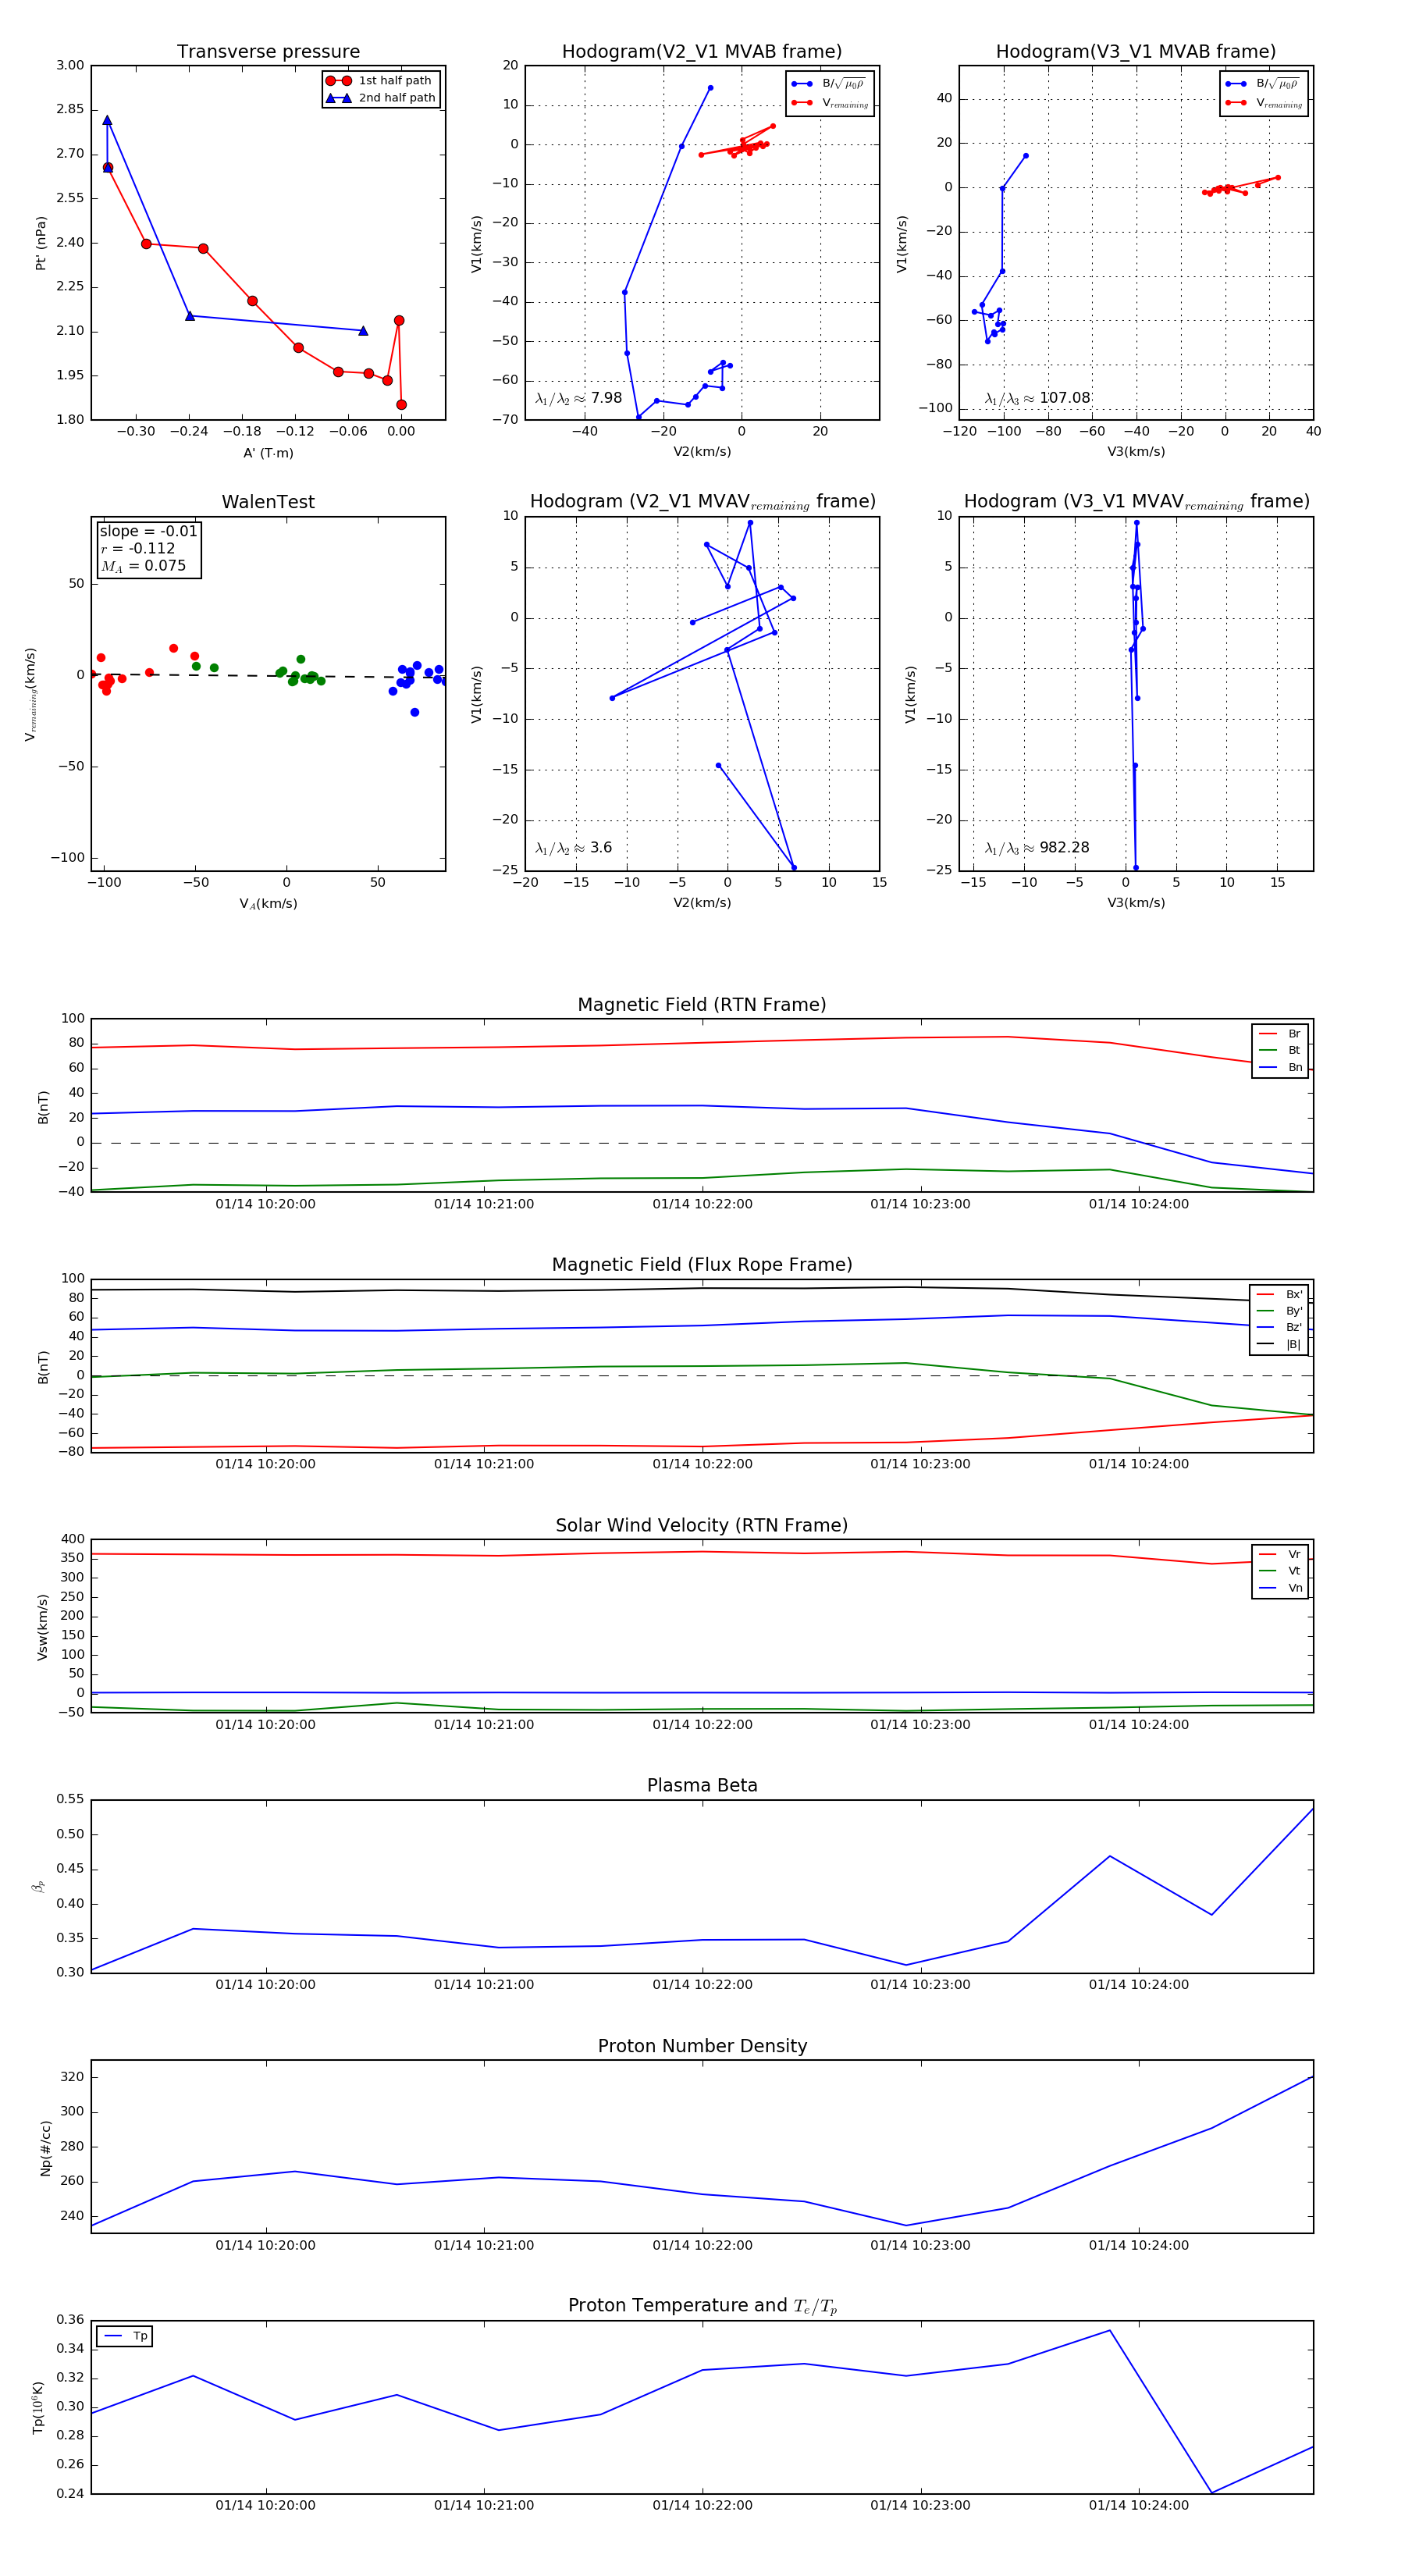The width and height of the screenshot is (1405, 2576).
Task: Select the "Bx'" legend entry
Action: 1280,1295
